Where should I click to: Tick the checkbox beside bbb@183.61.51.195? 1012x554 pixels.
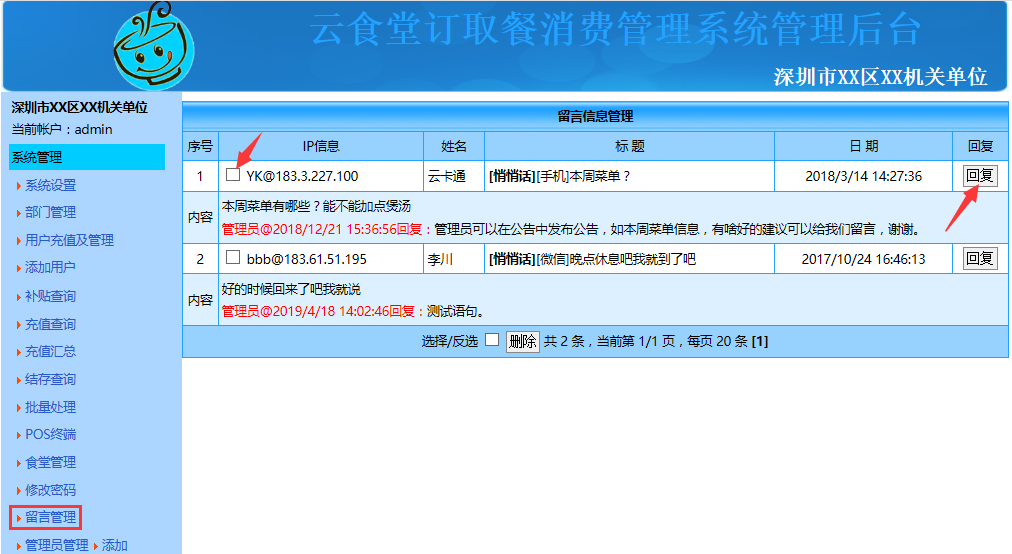pyautogui.click(x=233, y=257)
